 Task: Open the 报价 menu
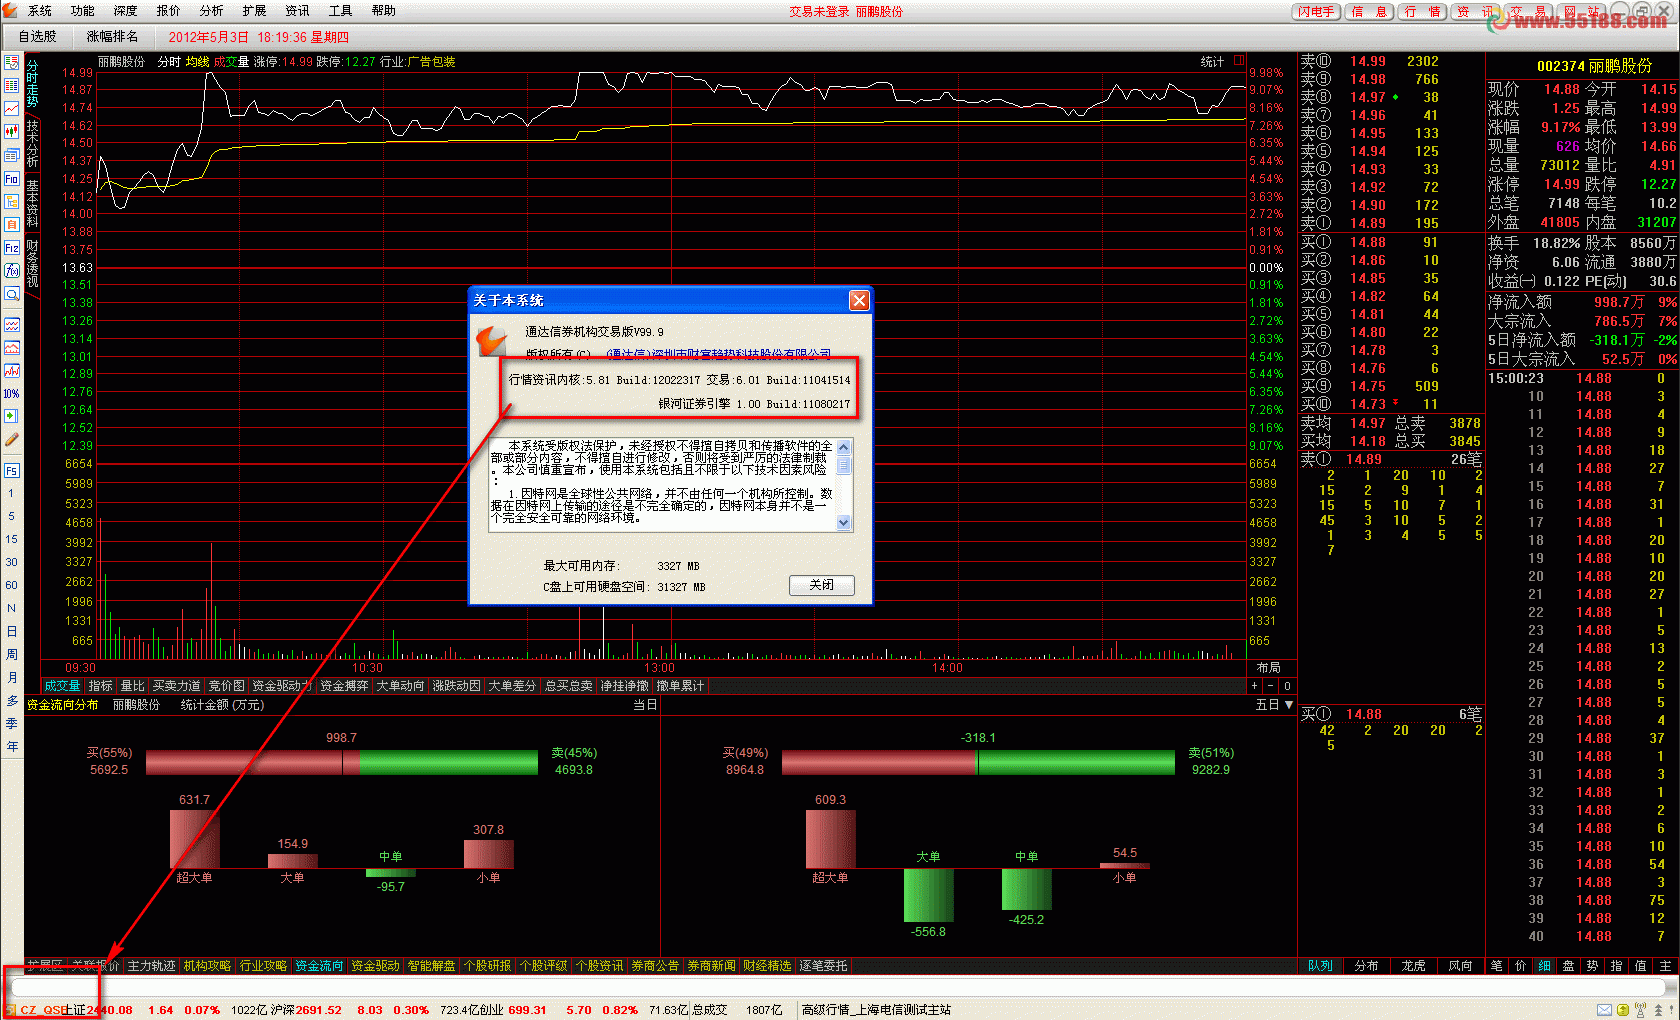(169, 11)
